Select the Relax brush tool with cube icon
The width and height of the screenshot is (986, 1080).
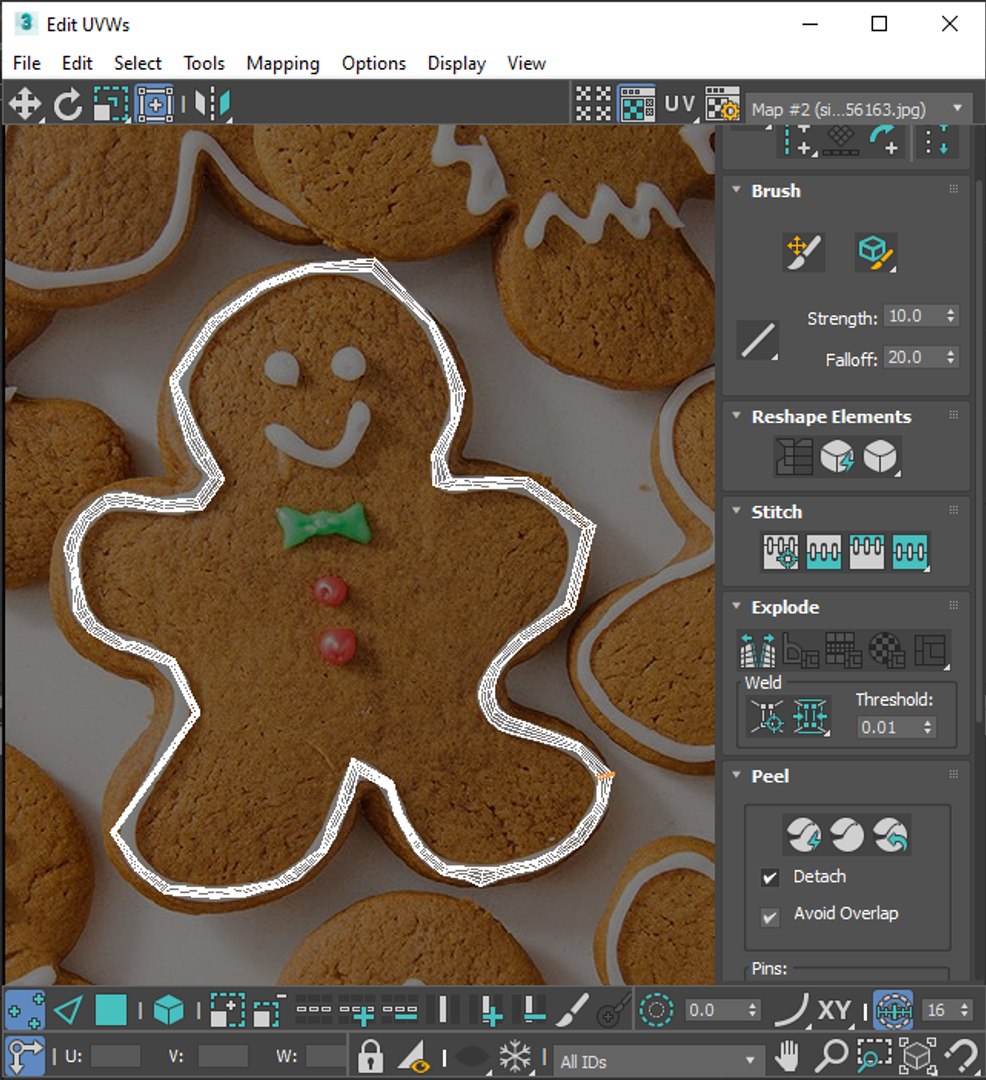(x=875, y=252)
